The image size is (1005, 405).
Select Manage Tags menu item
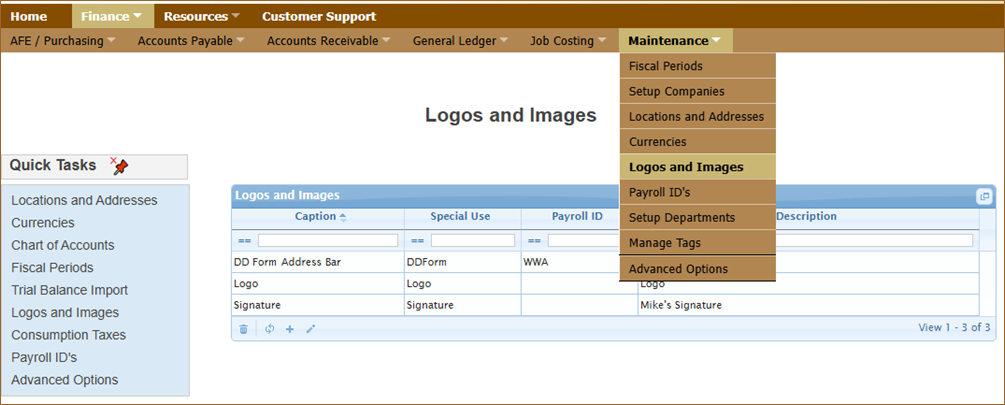[697, 243]
